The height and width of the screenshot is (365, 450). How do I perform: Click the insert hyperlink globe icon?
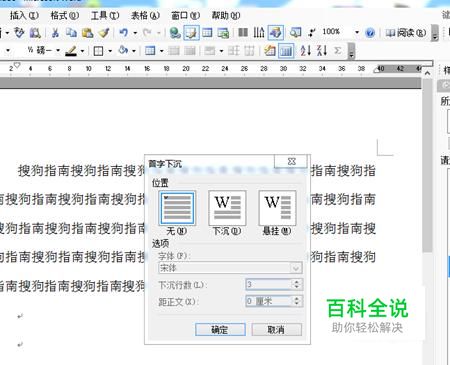175,33
